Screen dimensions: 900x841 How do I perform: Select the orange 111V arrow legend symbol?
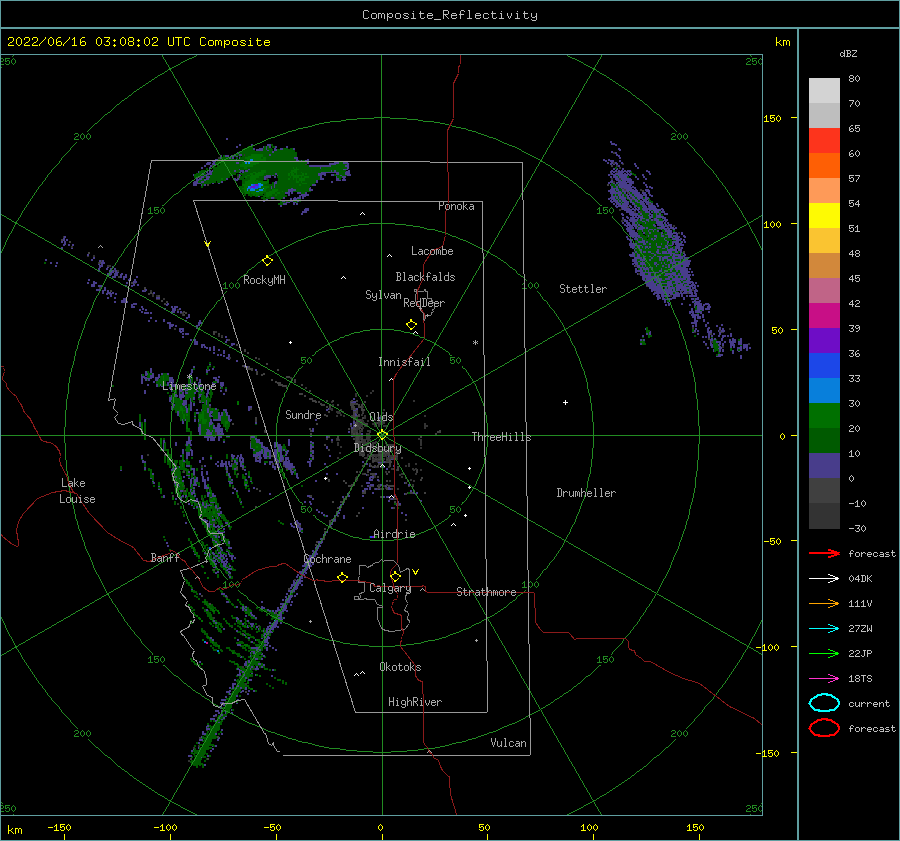(x=824, y=603)
